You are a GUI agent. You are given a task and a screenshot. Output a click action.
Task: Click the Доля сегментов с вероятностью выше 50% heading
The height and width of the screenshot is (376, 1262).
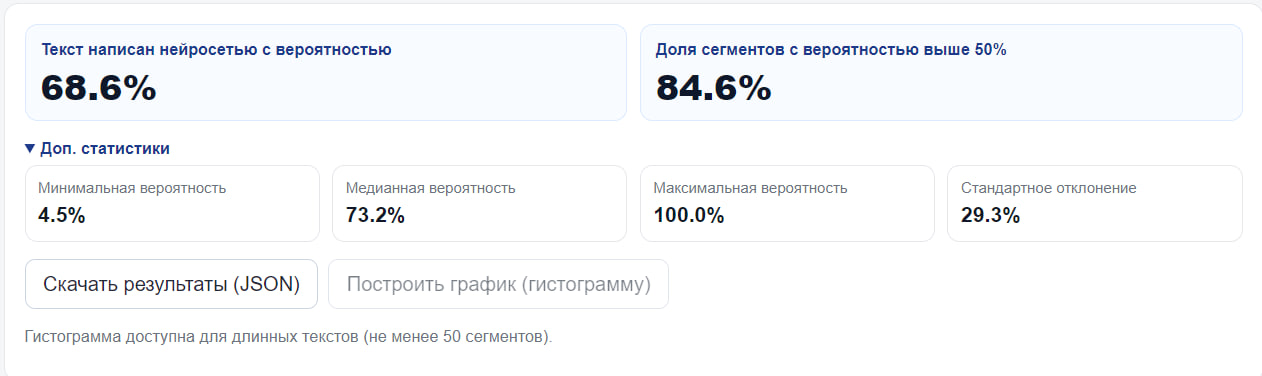point(831,49)
